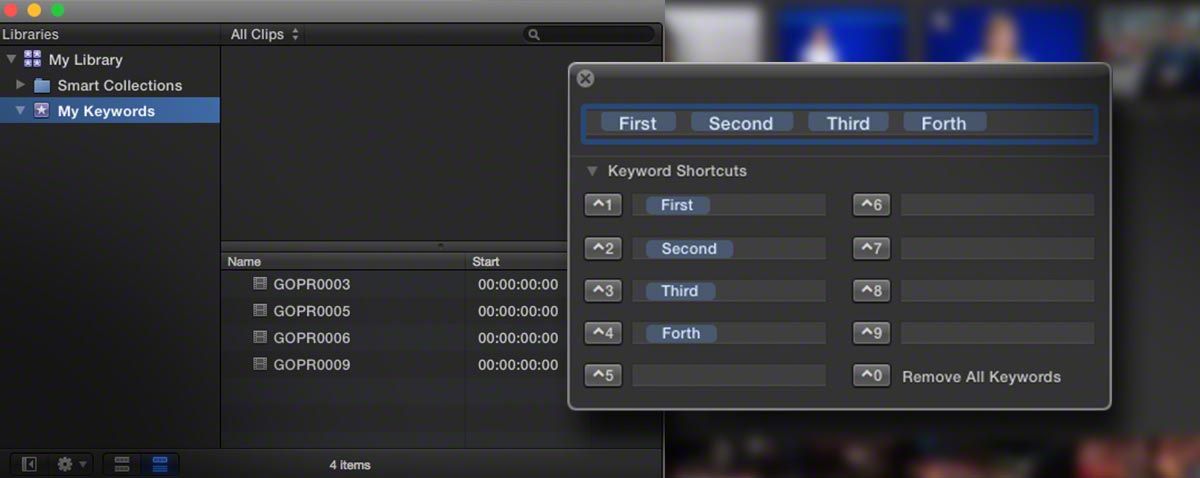The height and width of the screenshot is (478, 1200).
Task: Click the ^1 shortcut button
Action: [603, 205]
